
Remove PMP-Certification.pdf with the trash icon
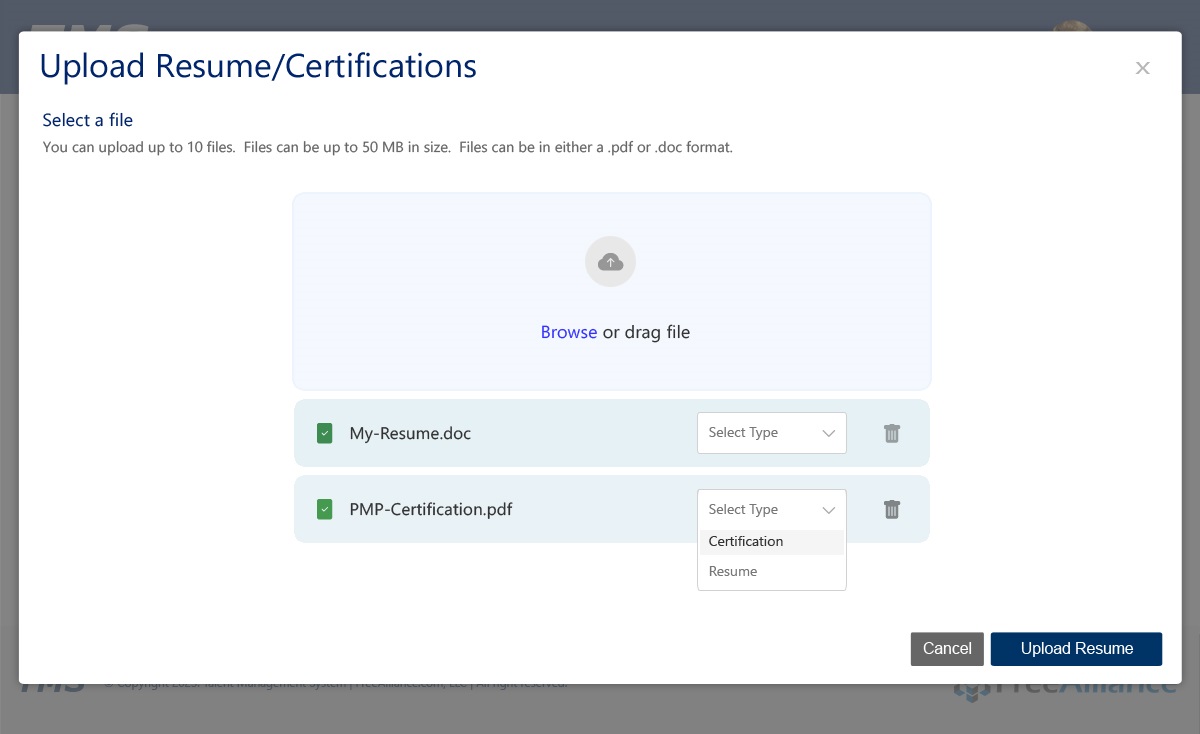[892, 509]
